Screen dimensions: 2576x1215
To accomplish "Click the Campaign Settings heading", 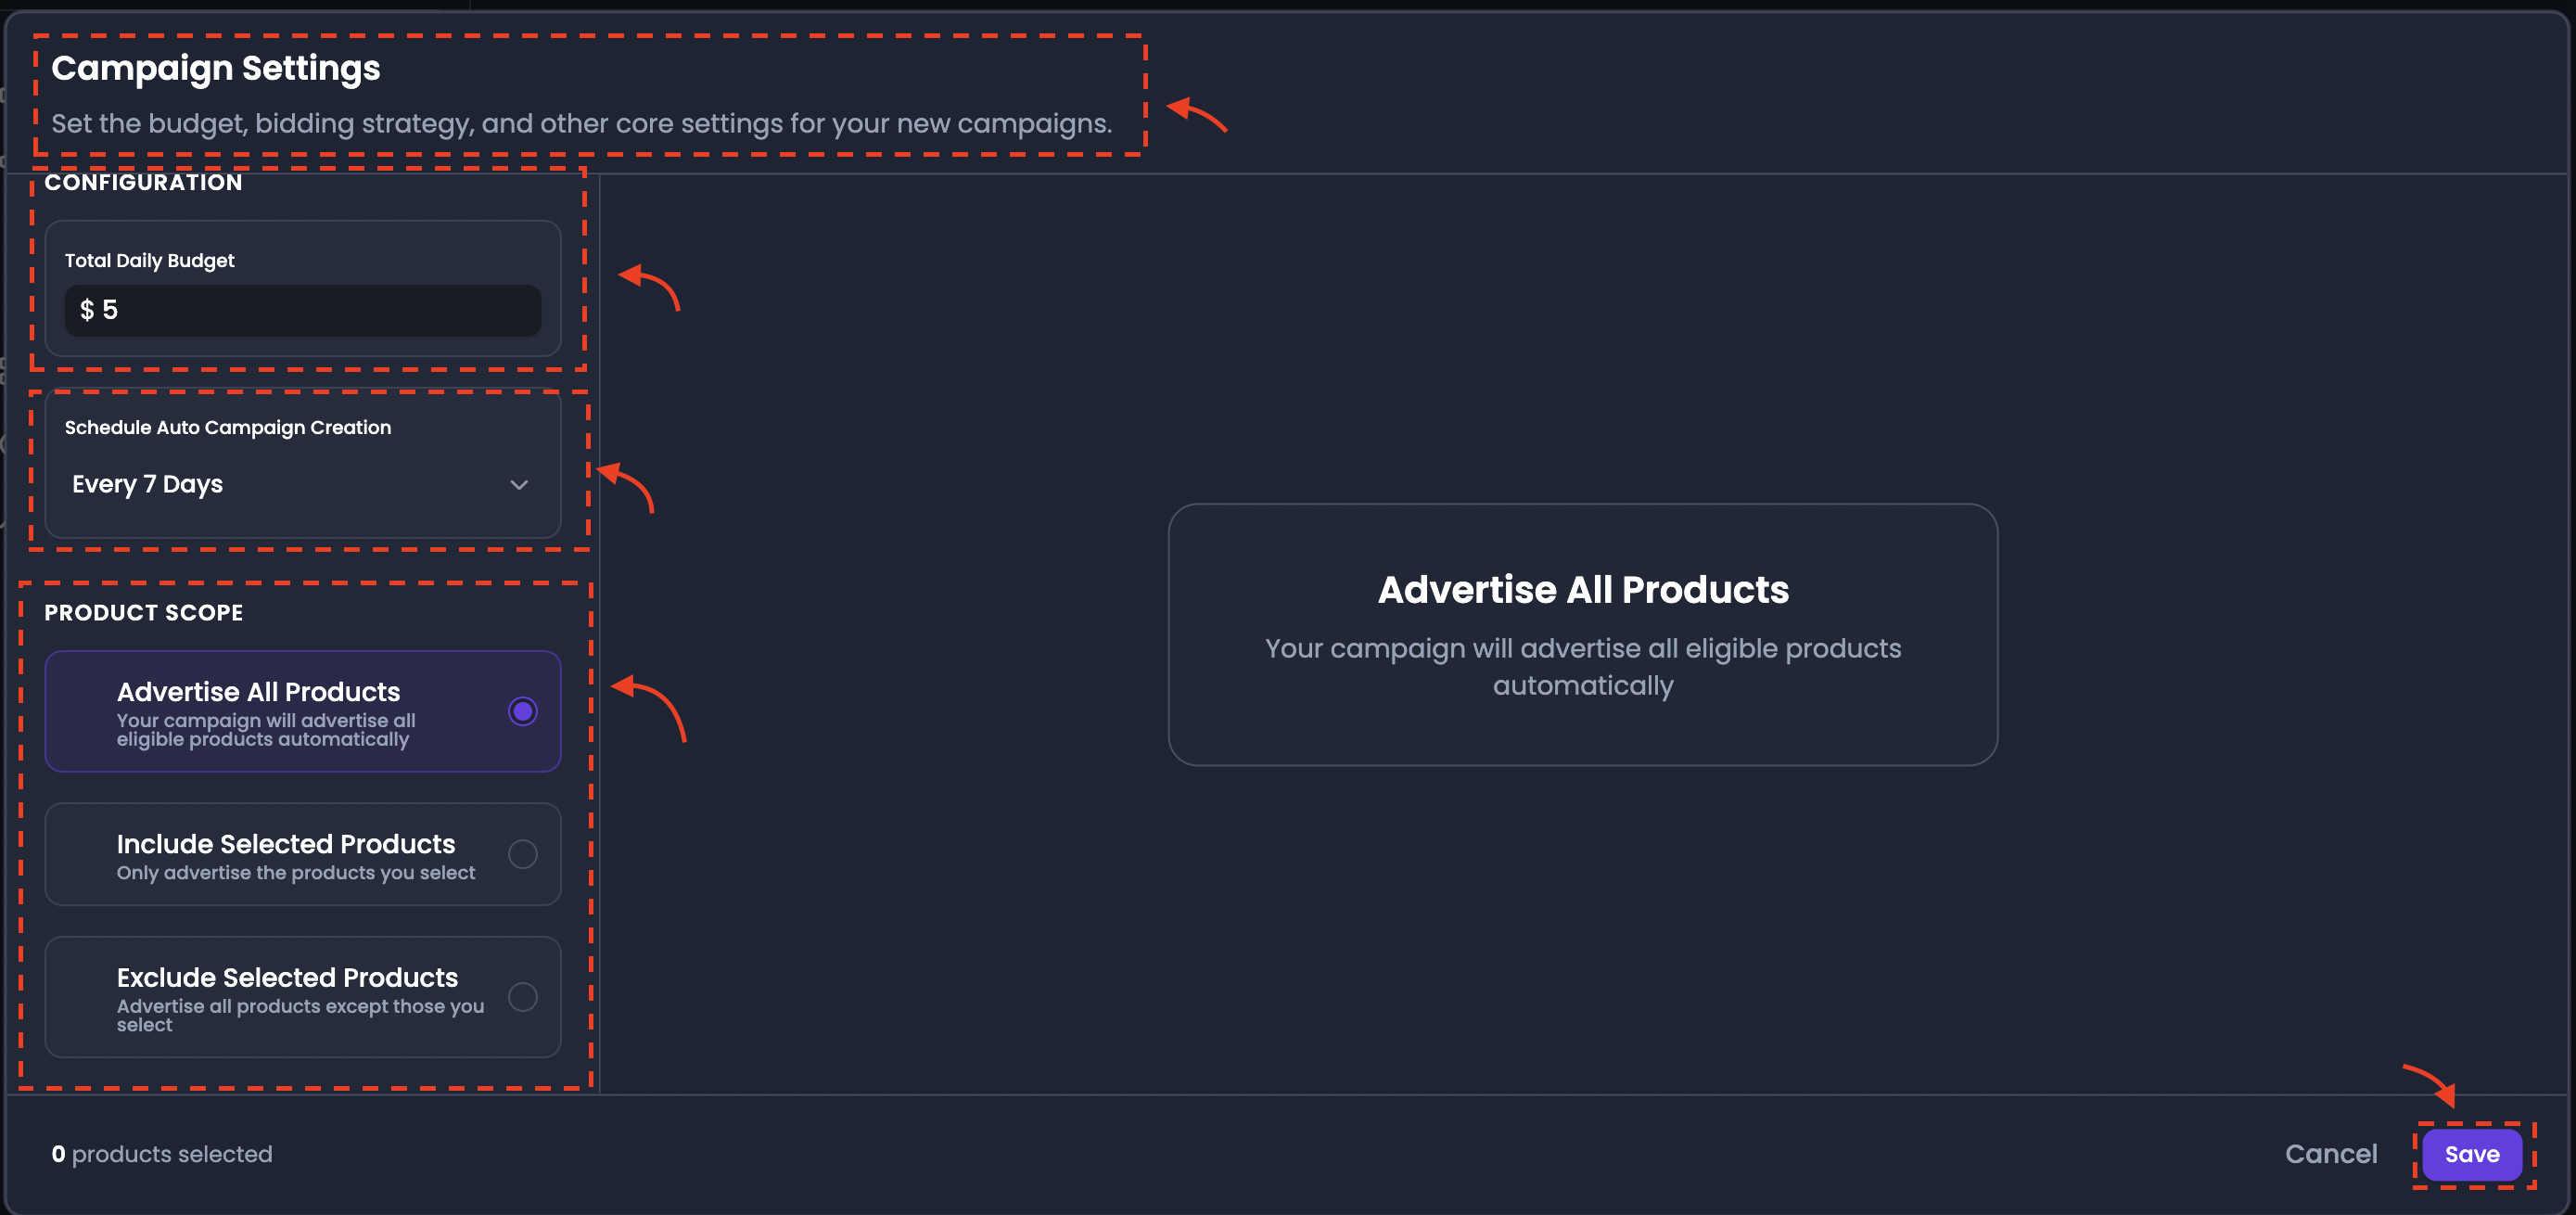I will click(216, 68).
